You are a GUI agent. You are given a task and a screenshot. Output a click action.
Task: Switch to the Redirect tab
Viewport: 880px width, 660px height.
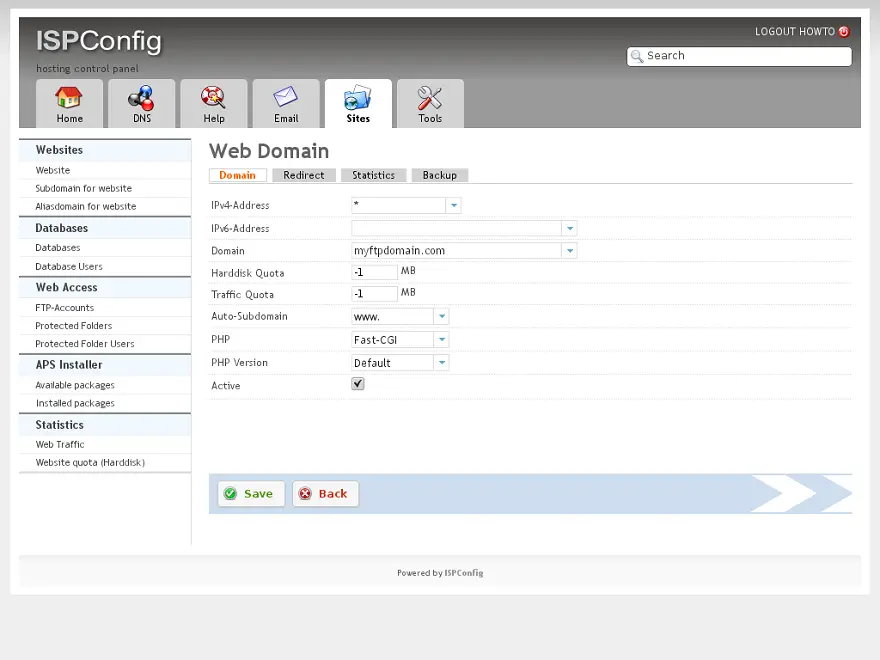point(304,175)
